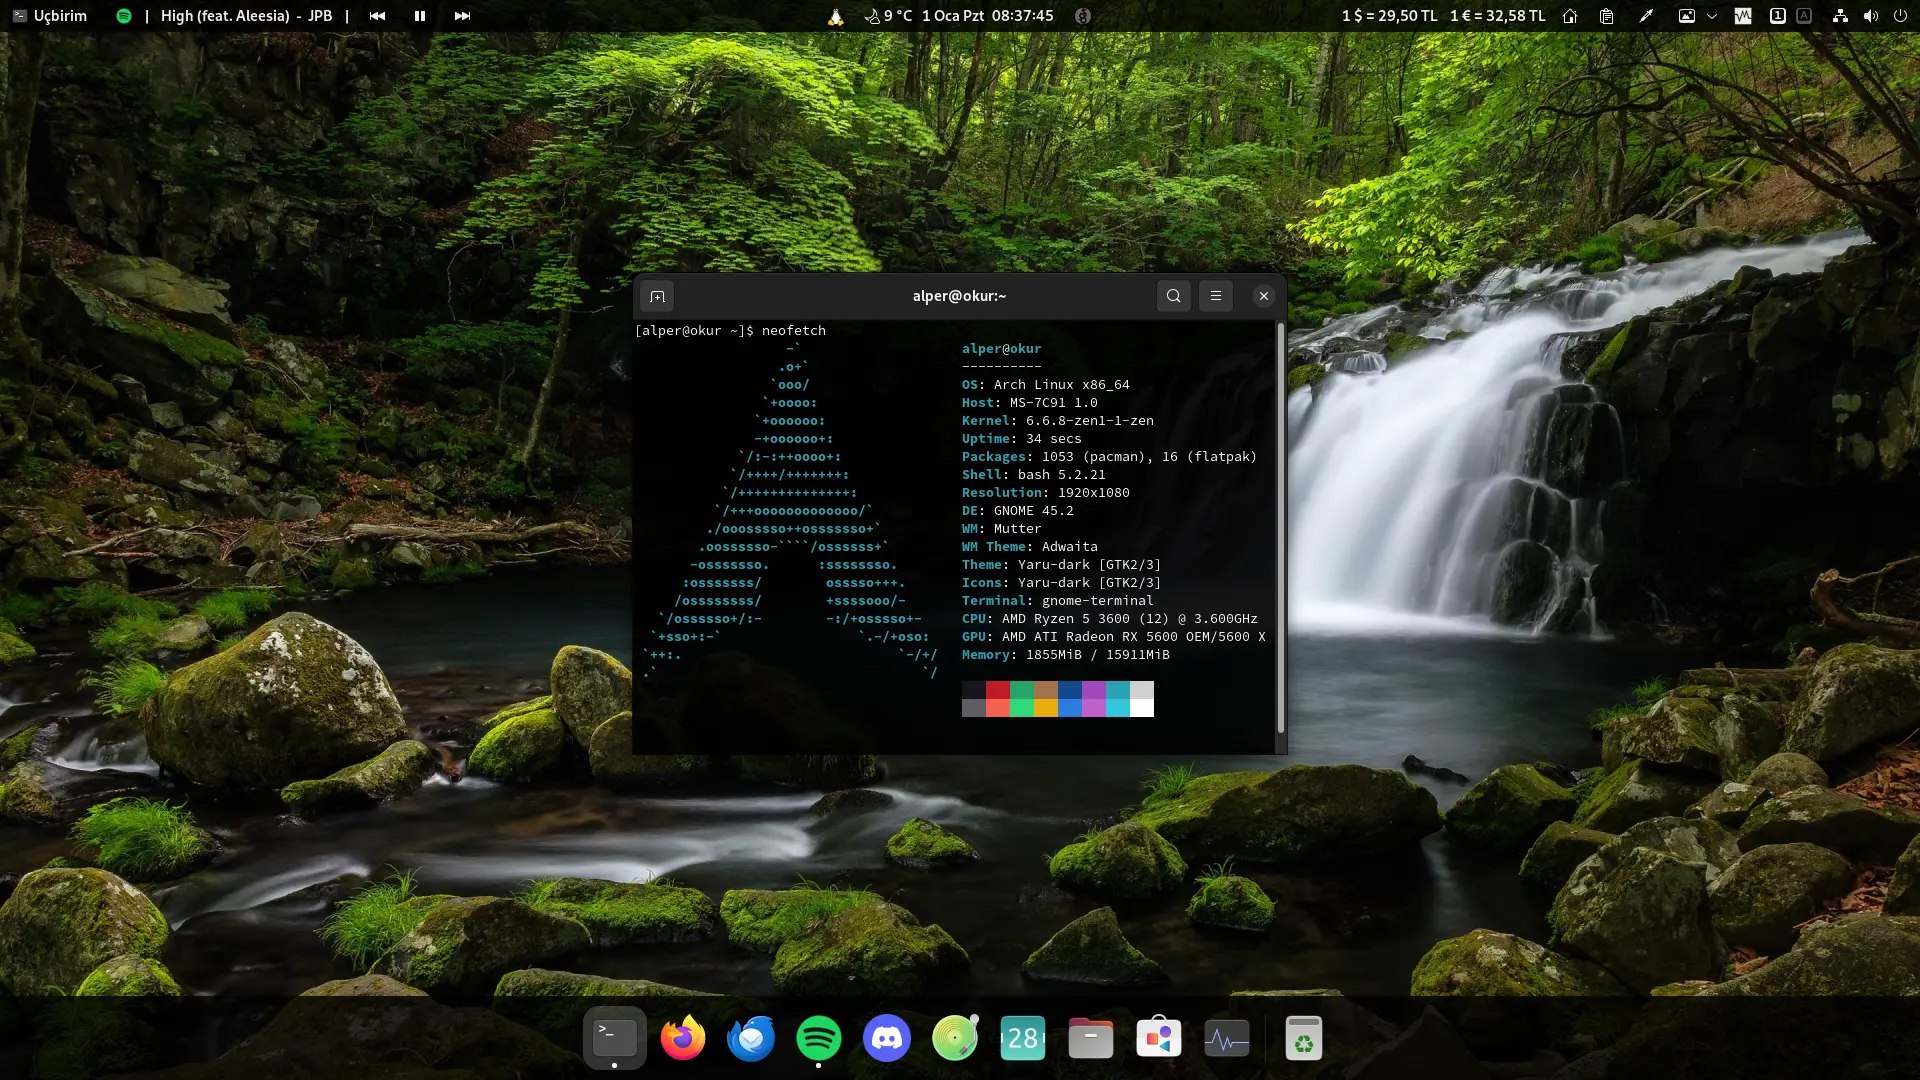Open the volume indicator
The width and height of the screenshot is (1920, 1080).
coord(1870,16)
